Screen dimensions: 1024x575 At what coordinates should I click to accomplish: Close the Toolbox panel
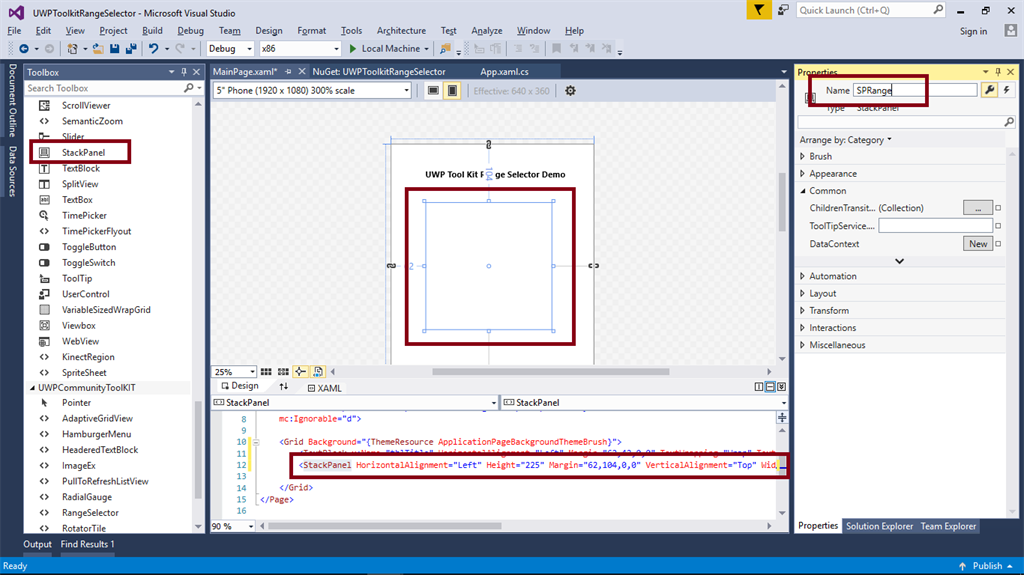(x=196, y=72)
